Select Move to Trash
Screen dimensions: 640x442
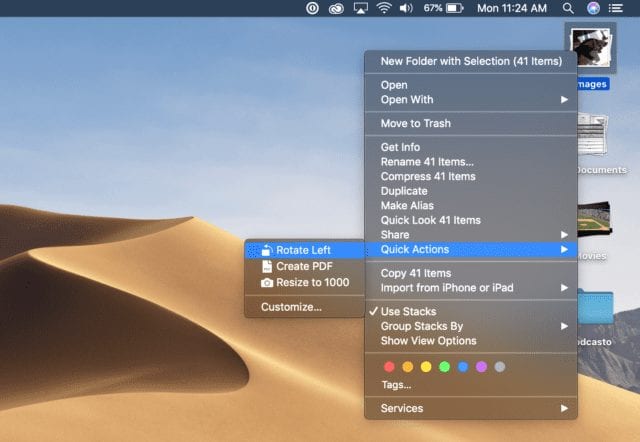pos(415,123)
